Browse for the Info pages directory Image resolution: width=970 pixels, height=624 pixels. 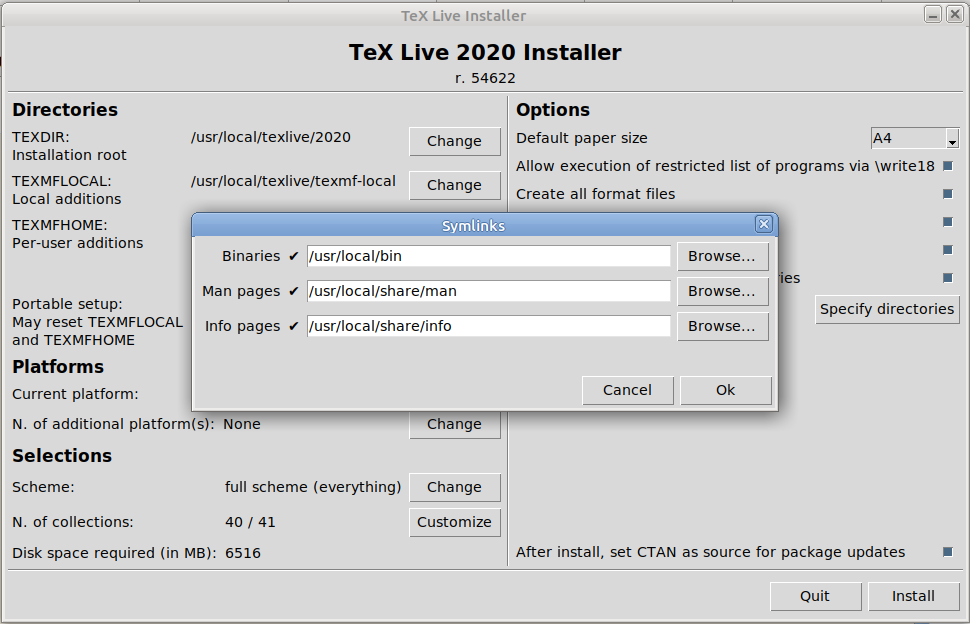tap(723, 327)
